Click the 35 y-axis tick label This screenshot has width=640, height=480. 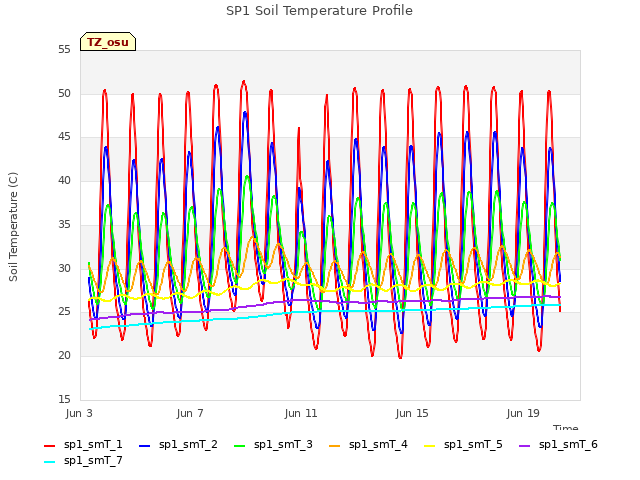(64, 224)
